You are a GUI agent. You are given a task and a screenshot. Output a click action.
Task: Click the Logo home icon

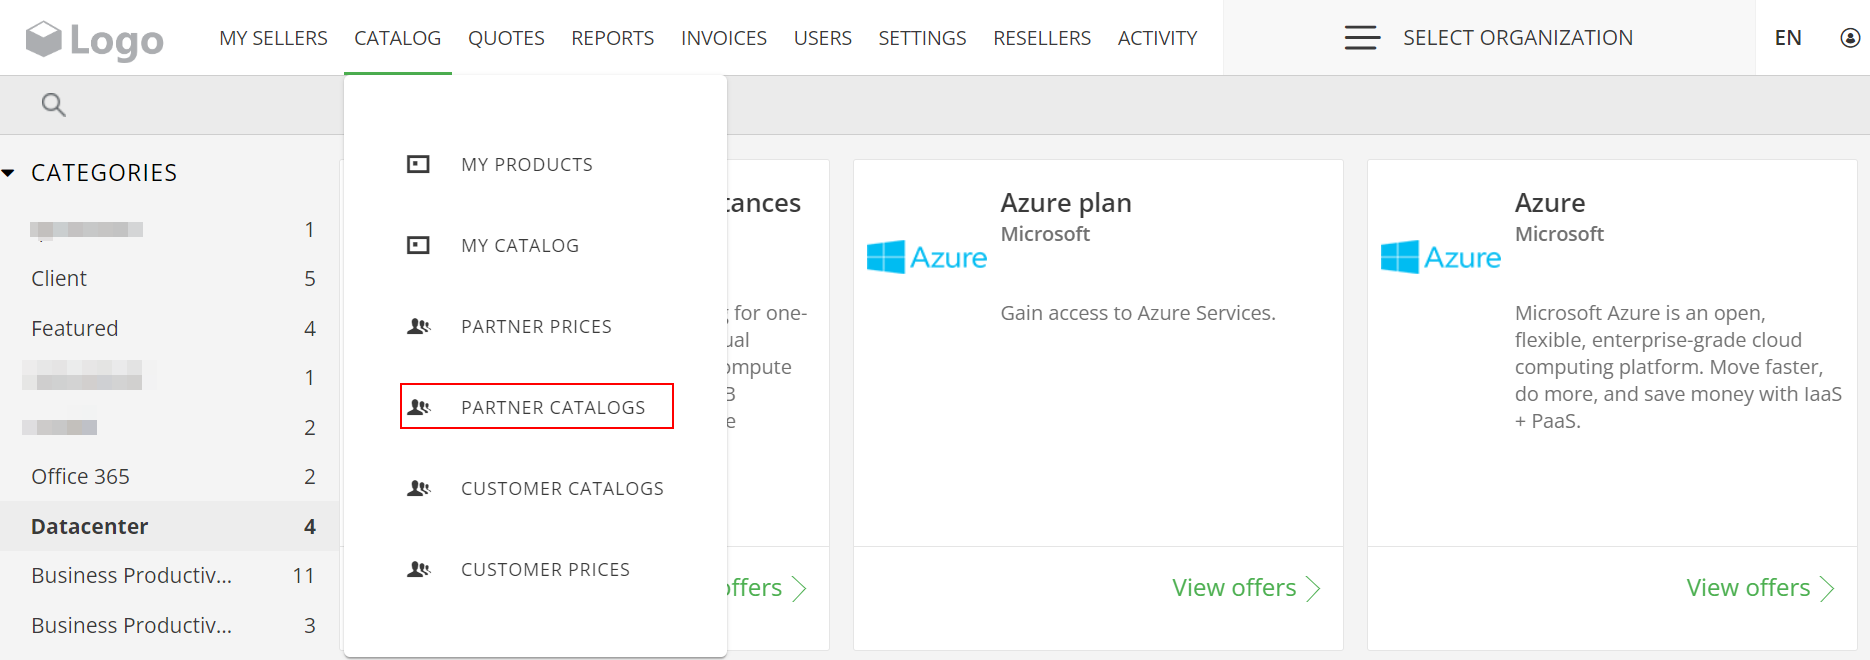[x=94, y=40]
